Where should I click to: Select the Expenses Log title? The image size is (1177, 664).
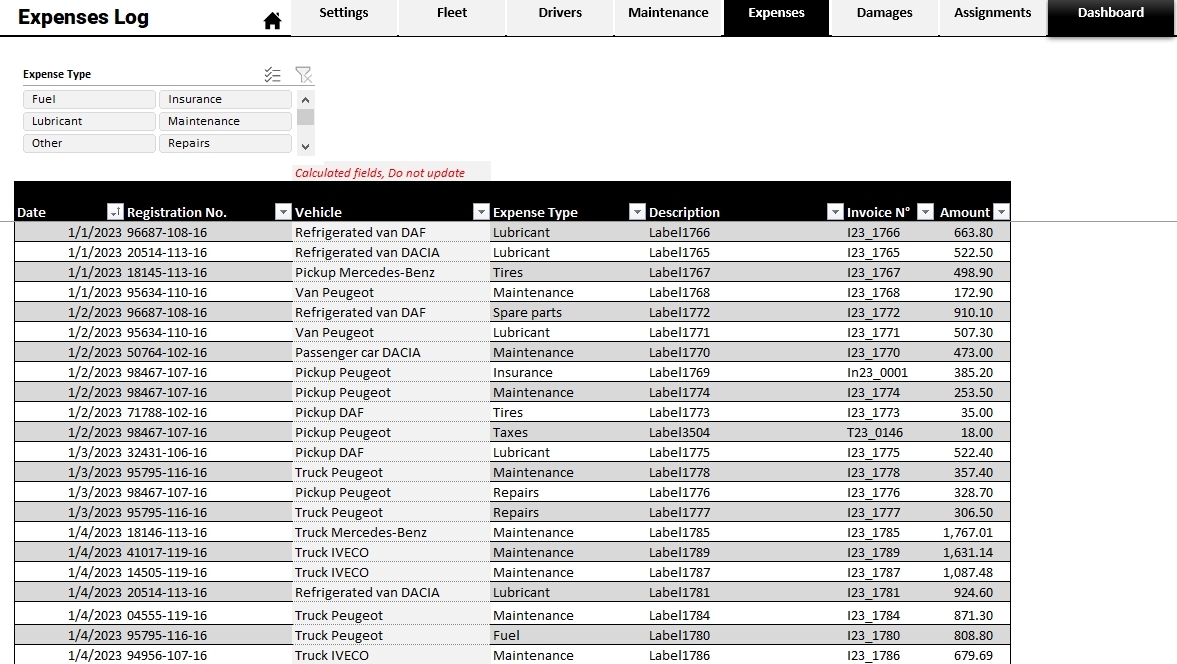[83, 17]
